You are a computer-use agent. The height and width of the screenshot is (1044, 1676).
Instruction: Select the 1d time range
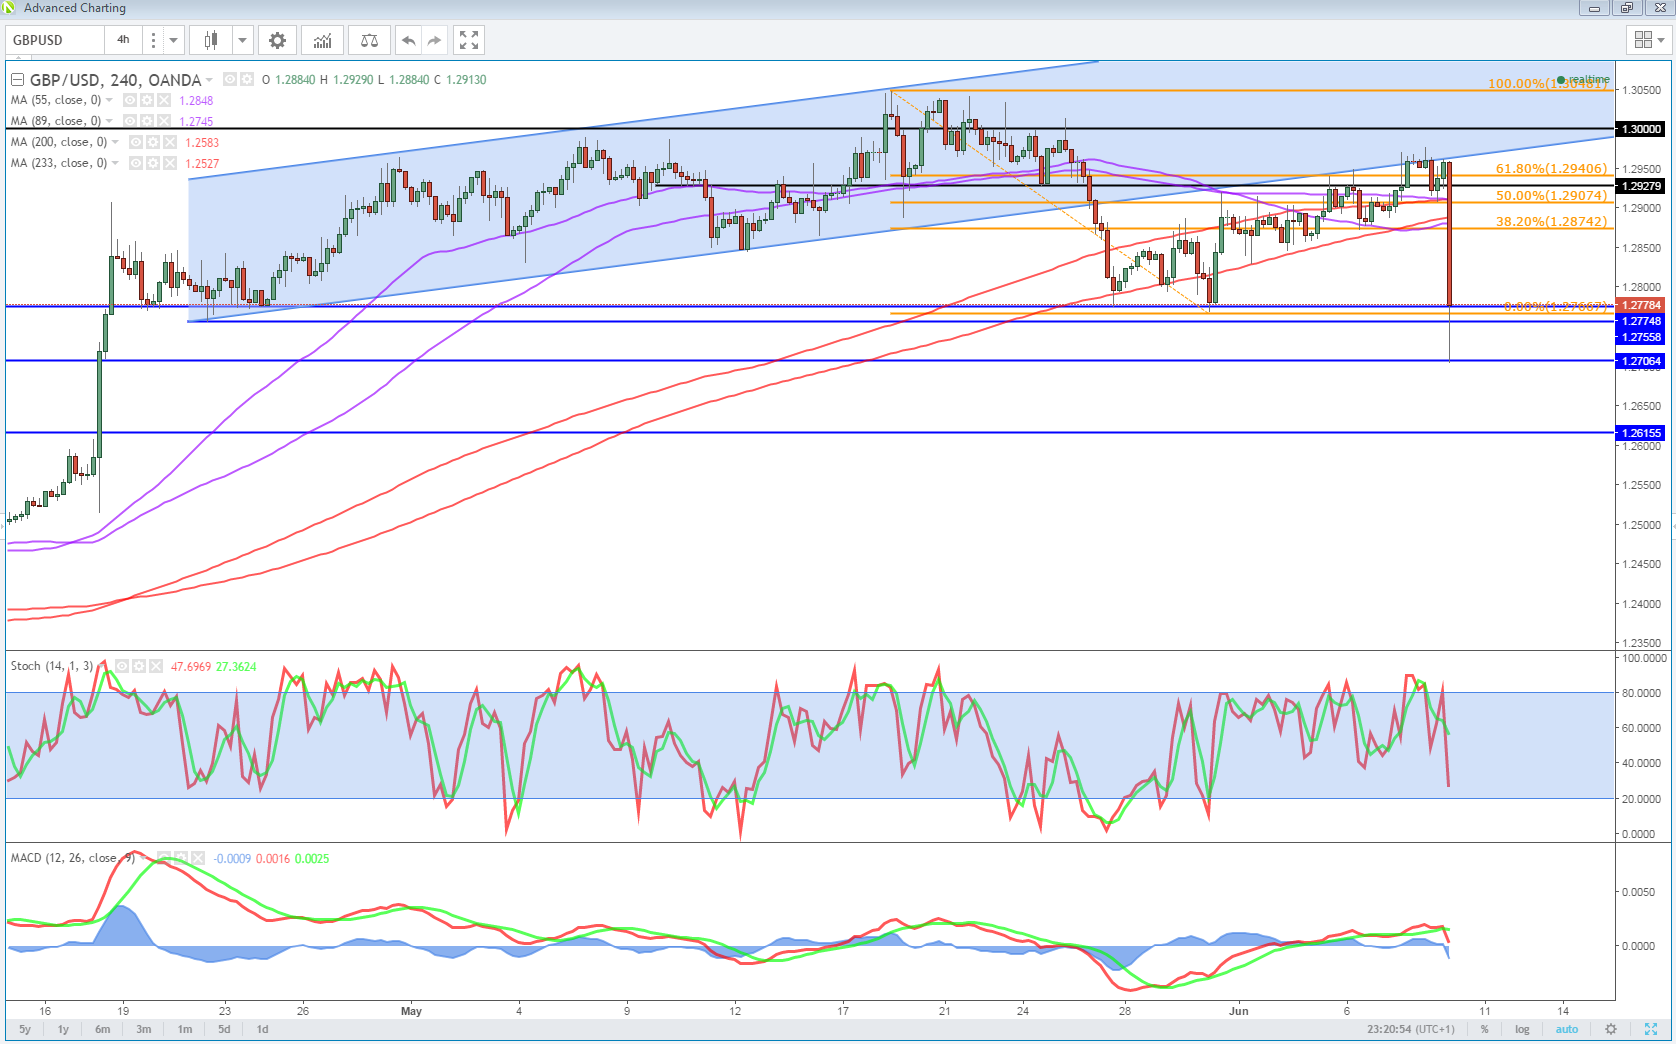[x=262, y=1029]
